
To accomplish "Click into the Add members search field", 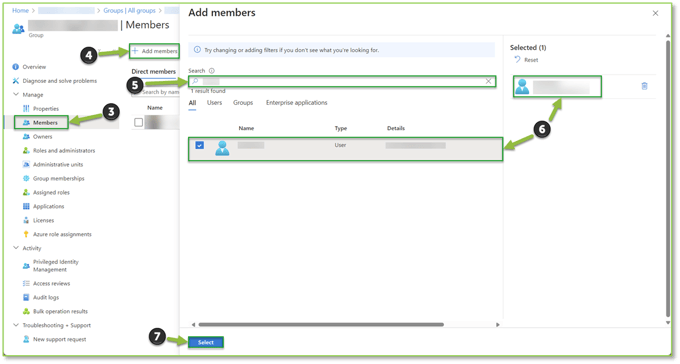I will point(342,81).
